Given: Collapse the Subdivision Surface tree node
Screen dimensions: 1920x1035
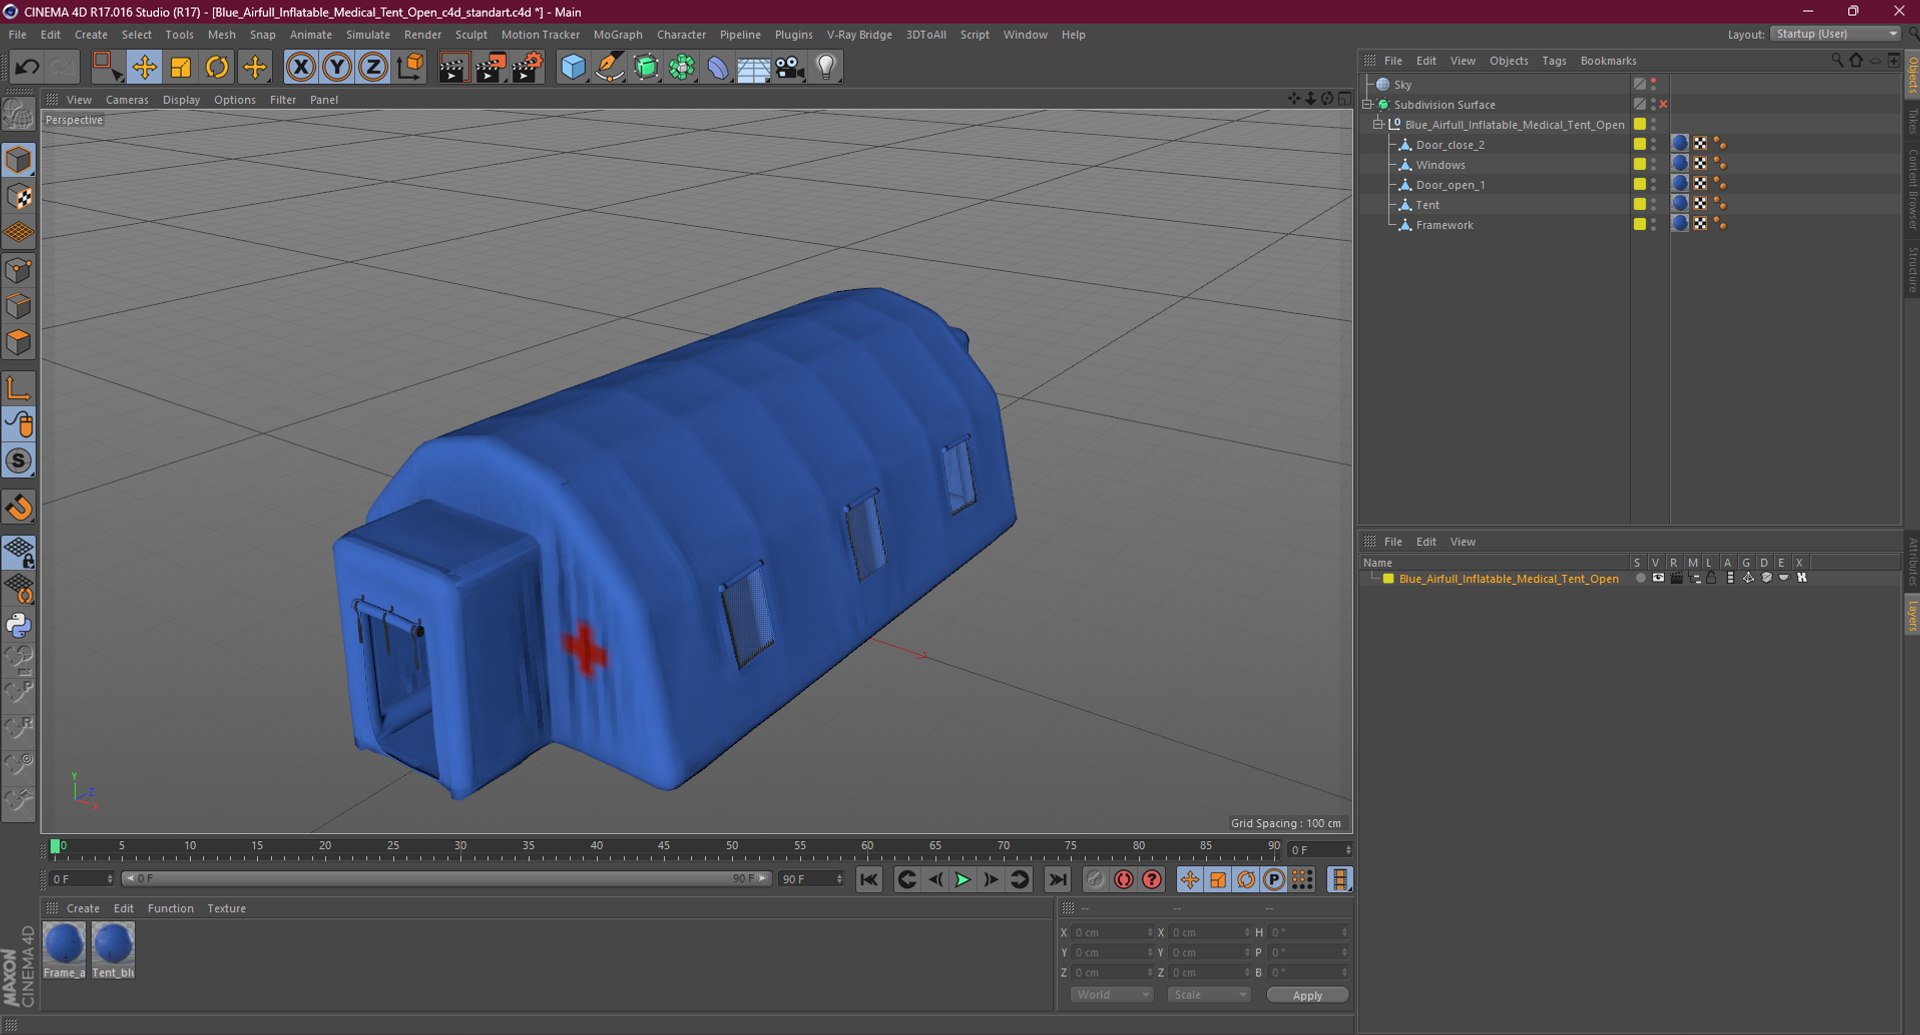Looking at the screenshot, I should tap(1368, 104).
